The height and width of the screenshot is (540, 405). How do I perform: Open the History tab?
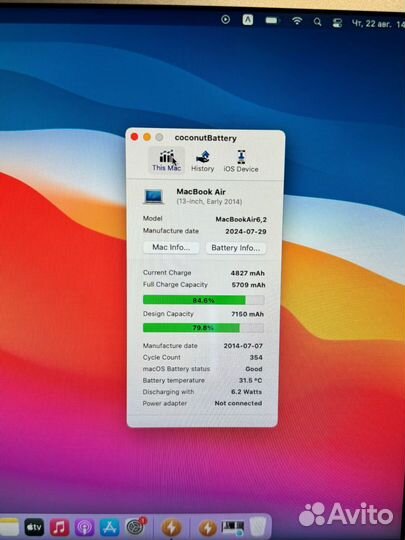click(202, 161)
